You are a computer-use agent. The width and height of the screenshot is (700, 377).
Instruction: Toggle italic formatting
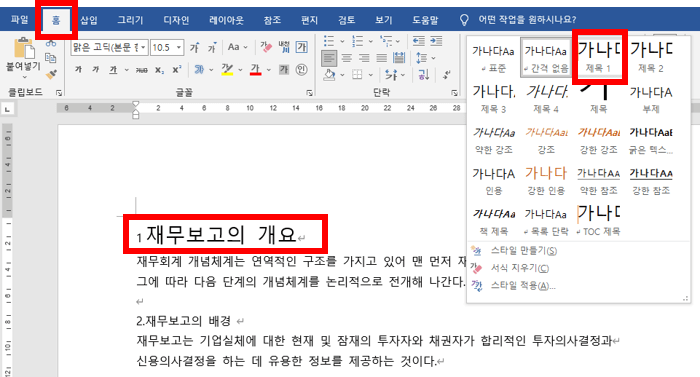click(x=96, y=70)
